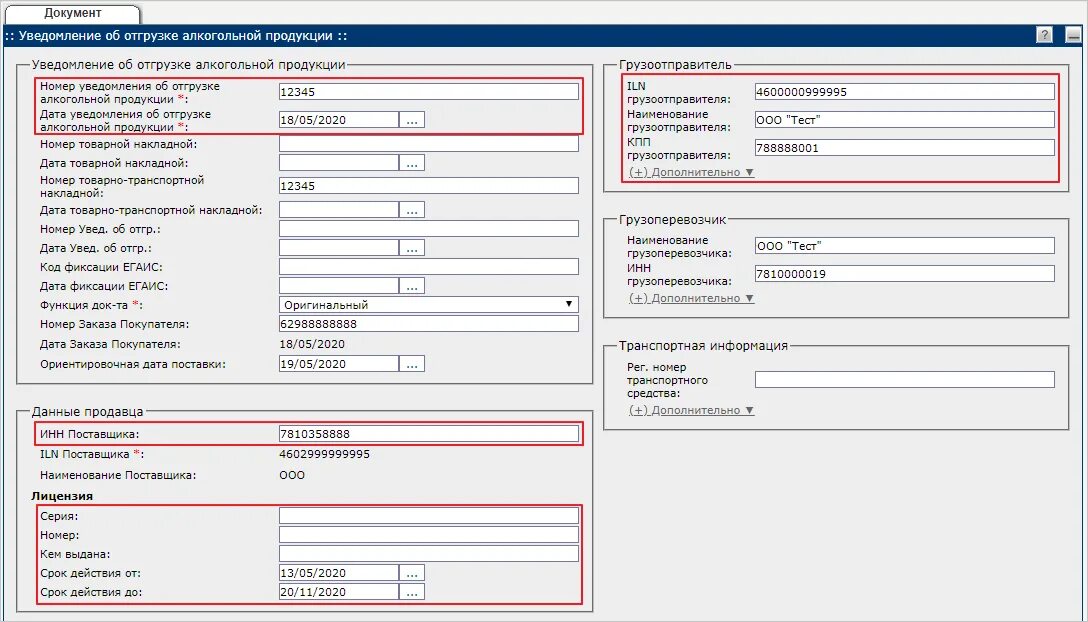Expand Дополнительно under Грузоотправитель
1088x622 pixels.
(691, 172)
